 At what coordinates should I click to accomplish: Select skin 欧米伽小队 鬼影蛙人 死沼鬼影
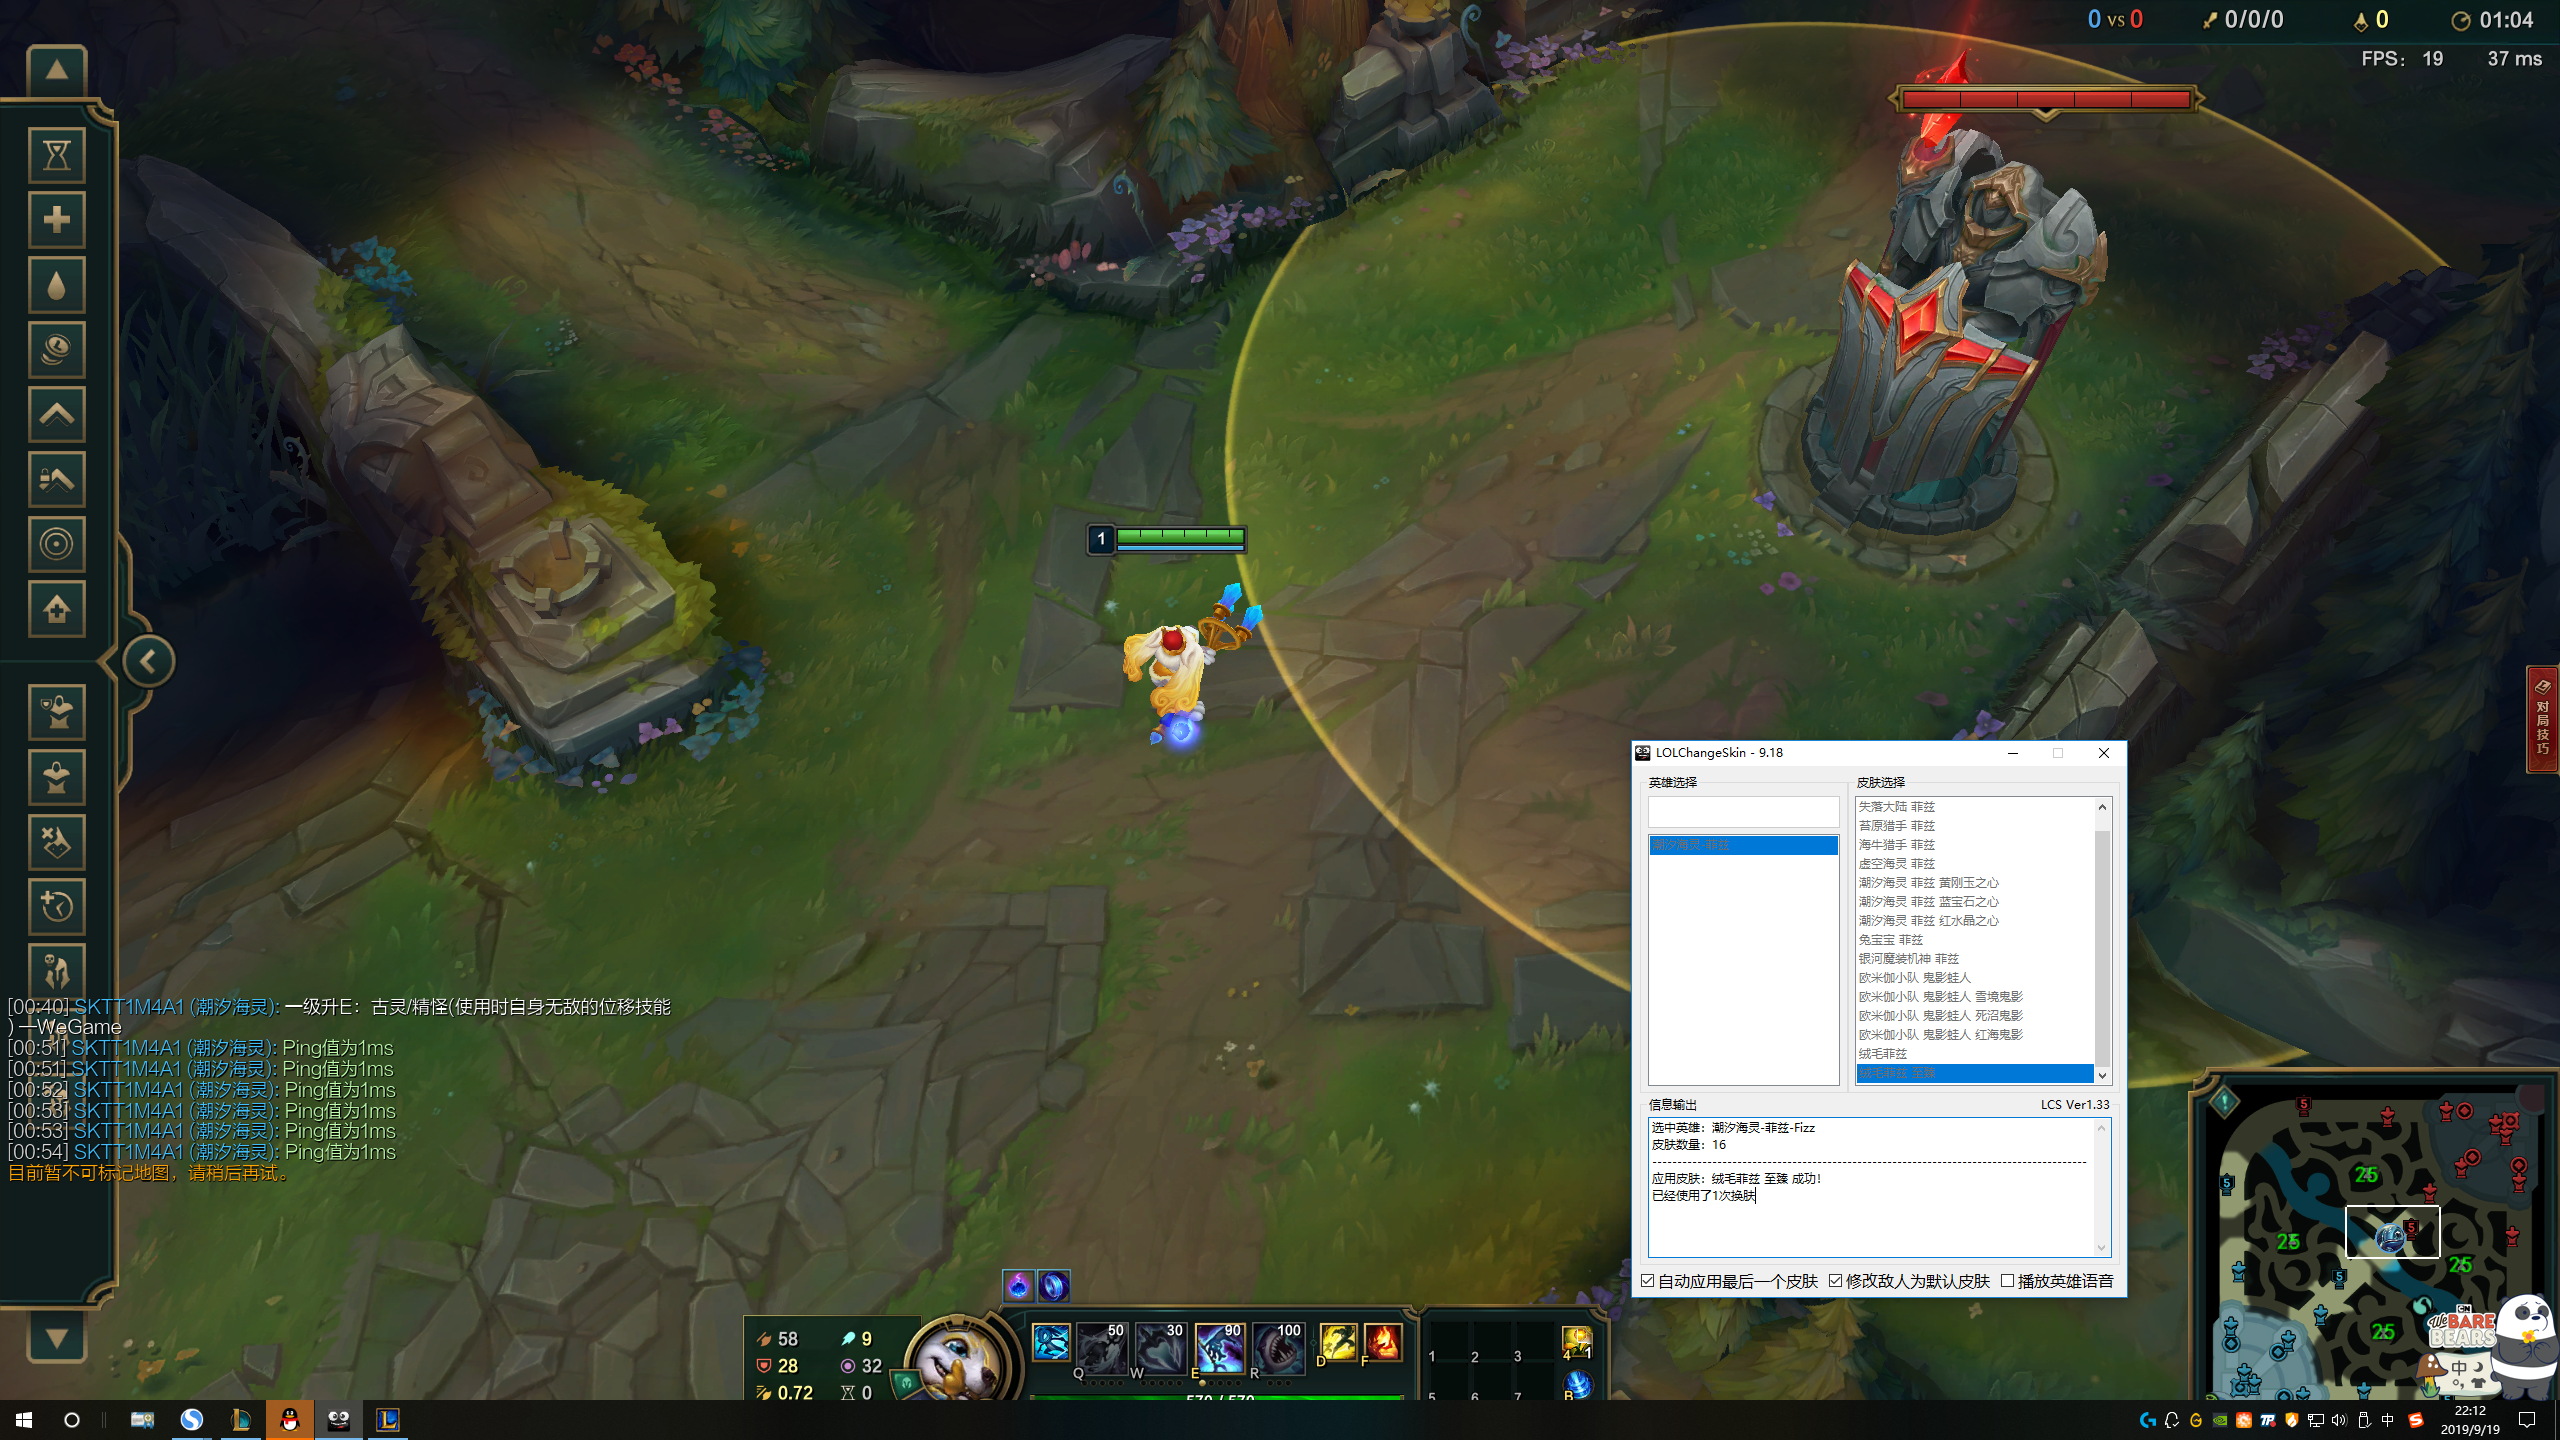pyautogui.click(x=1974, y=1015)
